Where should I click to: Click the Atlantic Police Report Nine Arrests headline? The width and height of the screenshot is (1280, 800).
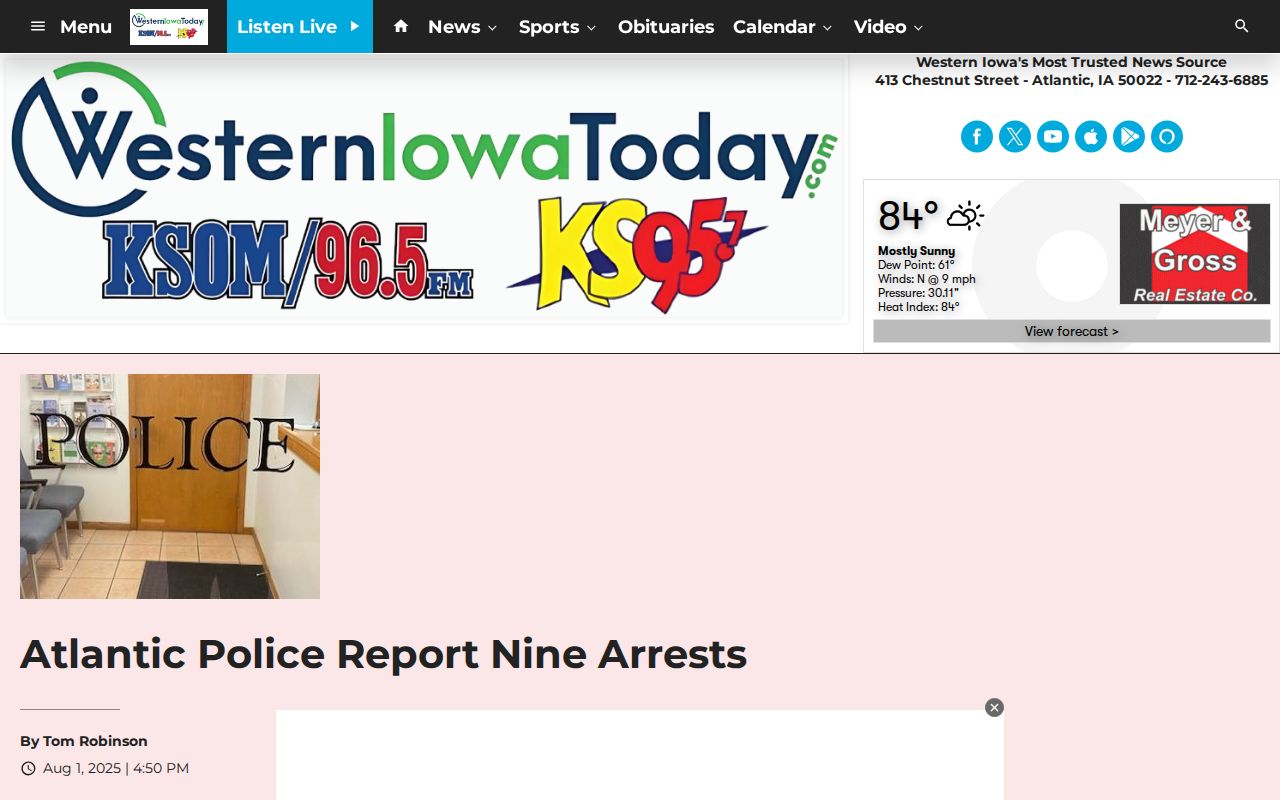pyautogui.click(x=383, y=654)
